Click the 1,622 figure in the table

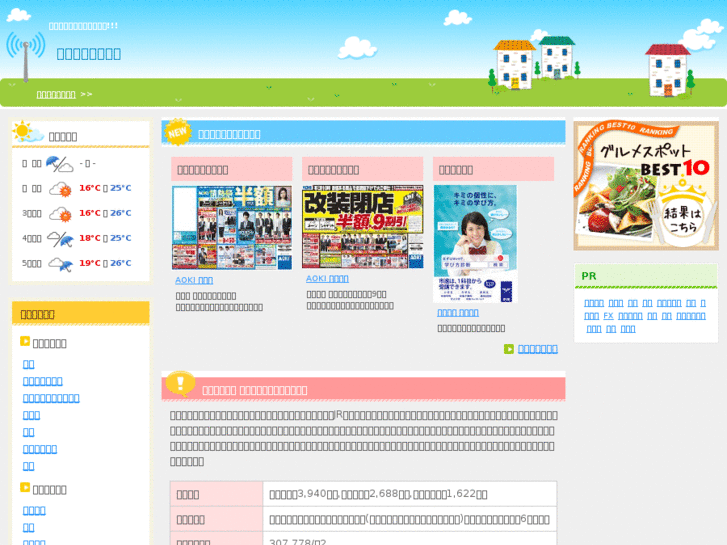[460, 494]
